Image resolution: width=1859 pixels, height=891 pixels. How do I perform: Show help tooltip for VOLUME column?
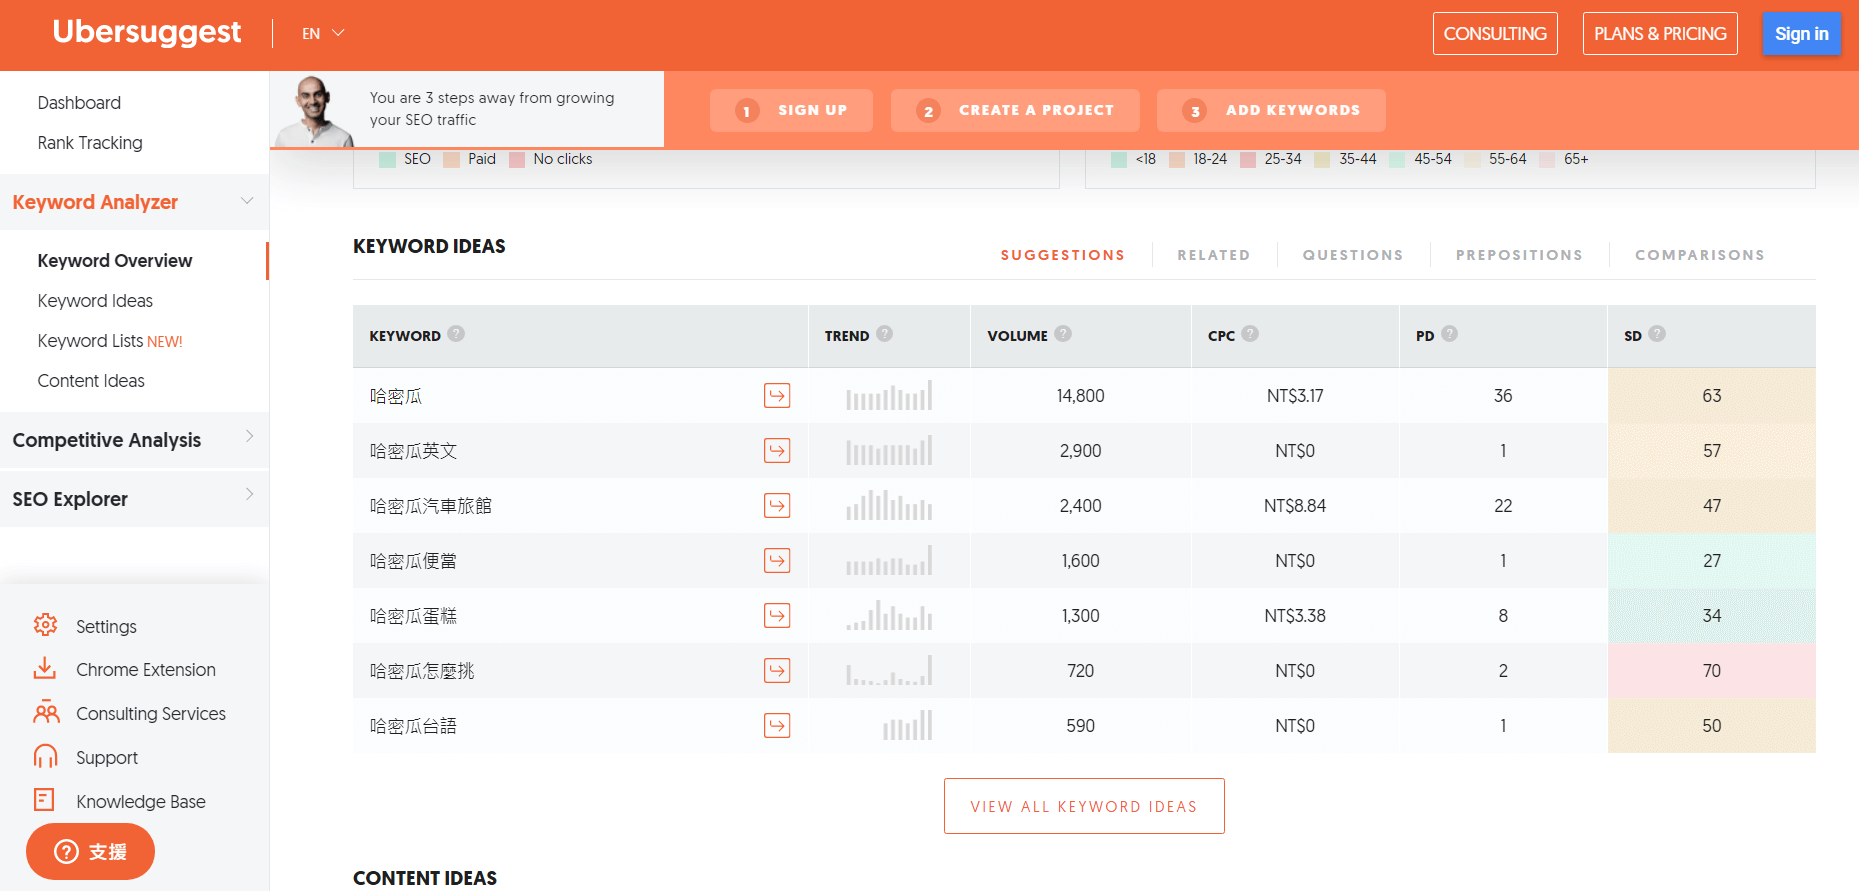pyautogui.click(x=1063, y=334)
